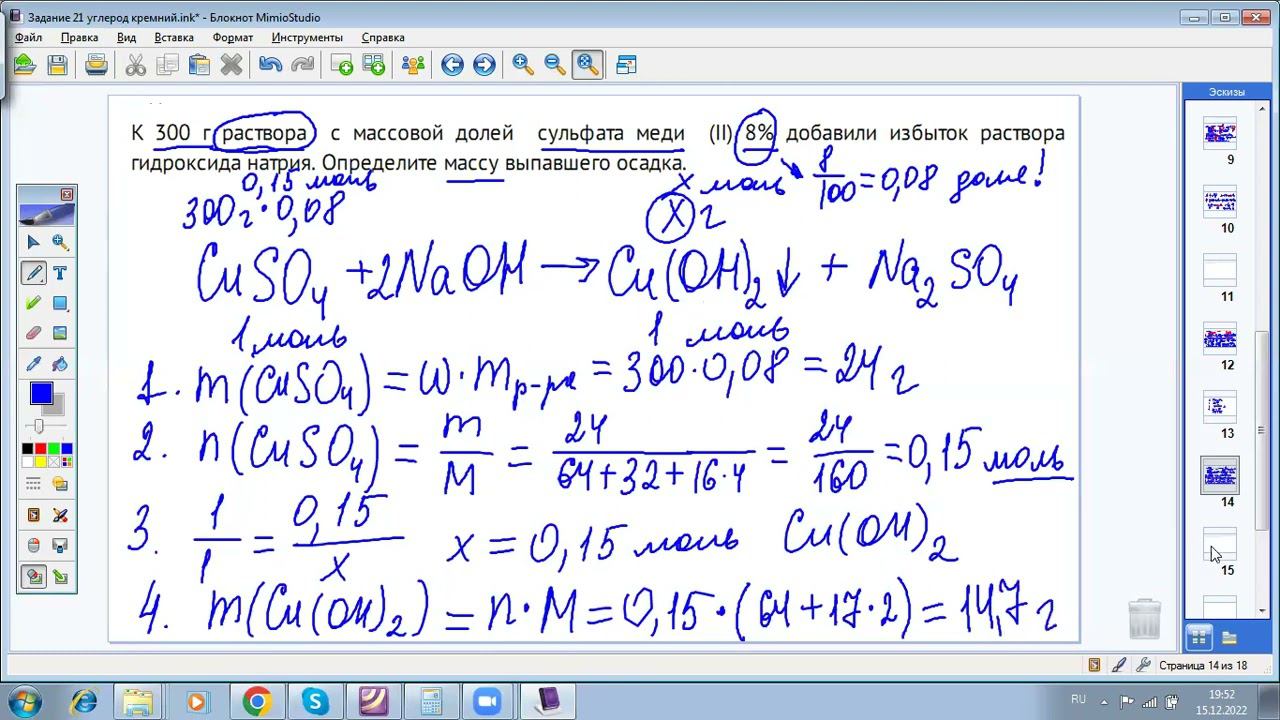Open the line style options
This screenshot has height=720, width=1280.
(x=34, y=485)
